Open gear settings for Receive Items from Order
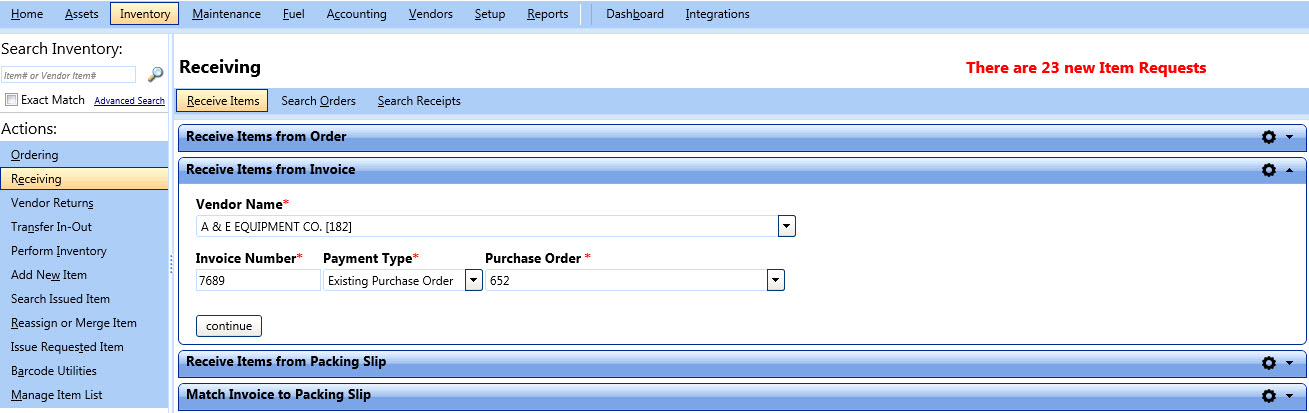Viewport: 1309px width, 413px height. coord(1269,137)
